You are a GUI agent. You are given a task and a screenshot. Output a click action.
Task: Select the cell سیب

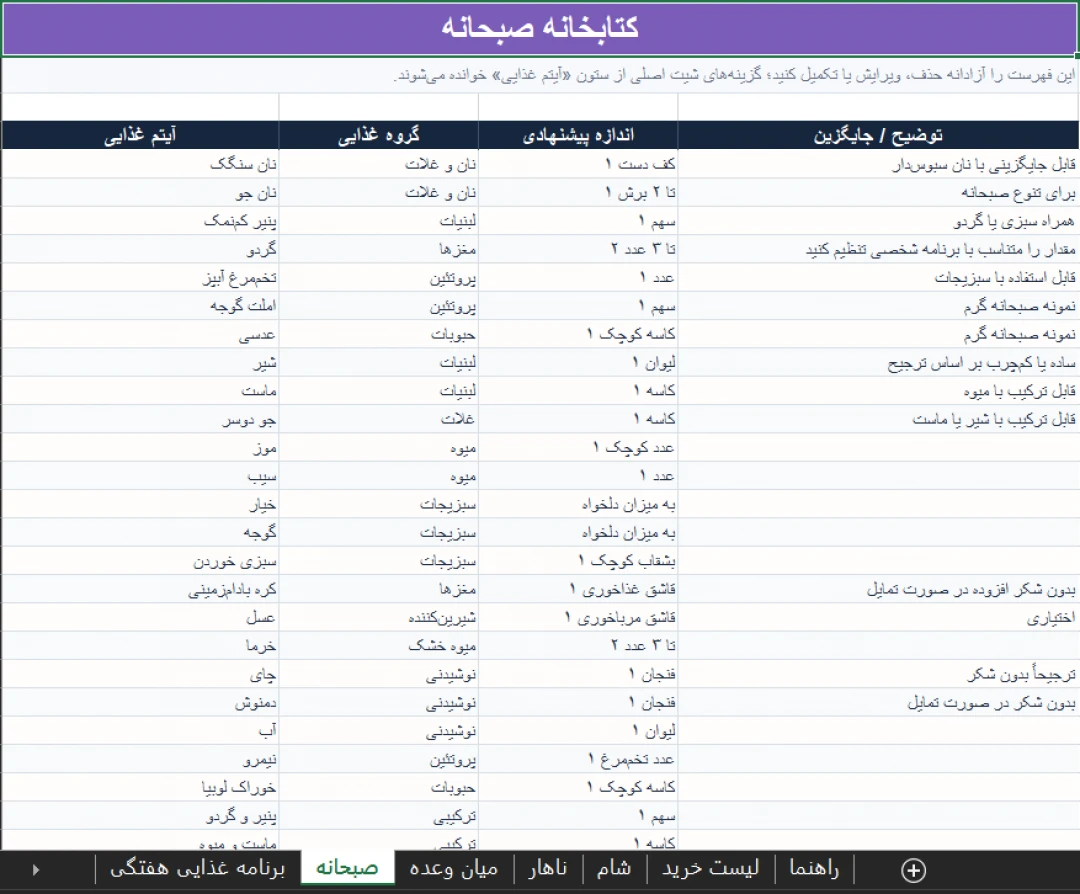(x=141, y=476)
